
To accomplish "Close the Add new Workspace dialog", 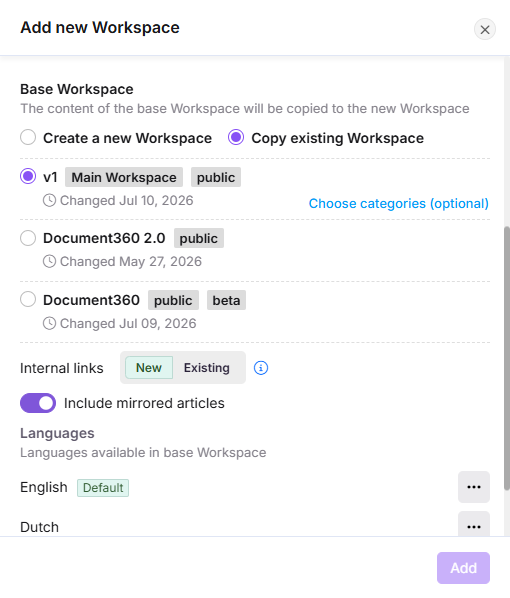I will [485, 29].
